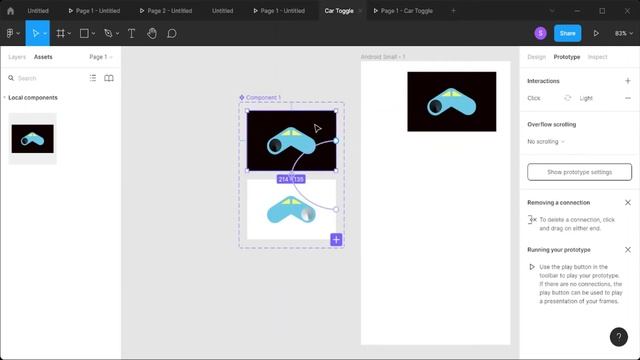This screenshot has width=640, height=360.
Task: Open the team library book icon
Action: tap(109, 78)
